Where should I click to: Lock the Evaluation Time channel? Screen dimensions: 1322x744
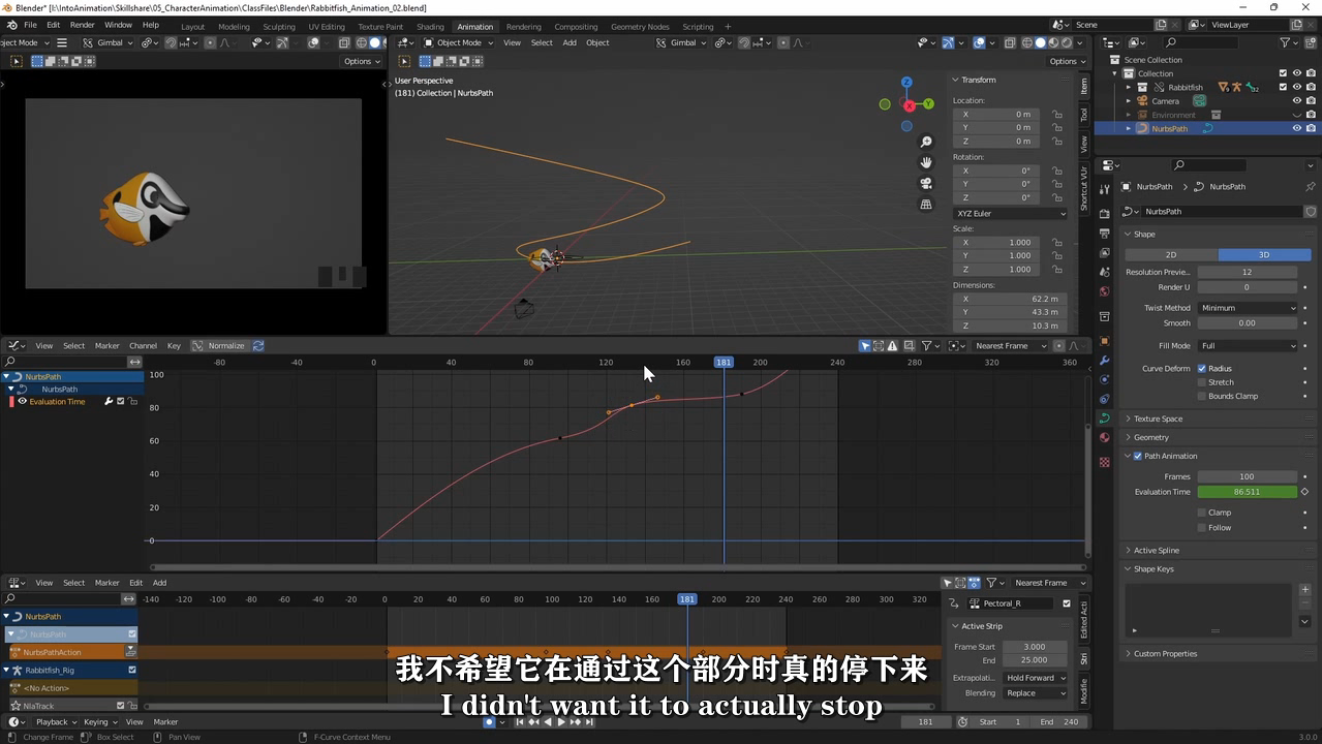pos(133,402)
